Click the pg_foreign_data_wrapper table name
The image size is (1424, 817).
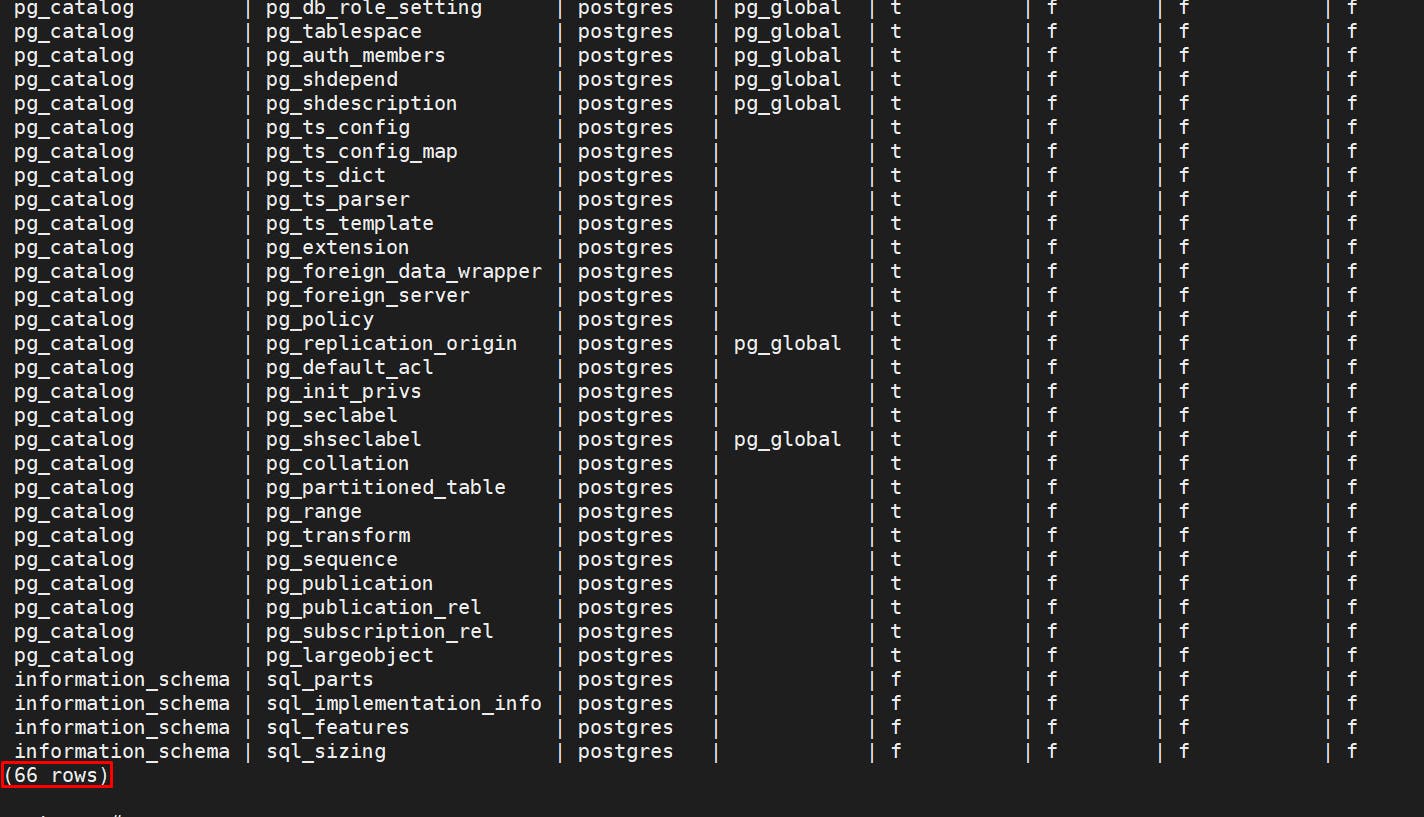click(x=403, y=271)
